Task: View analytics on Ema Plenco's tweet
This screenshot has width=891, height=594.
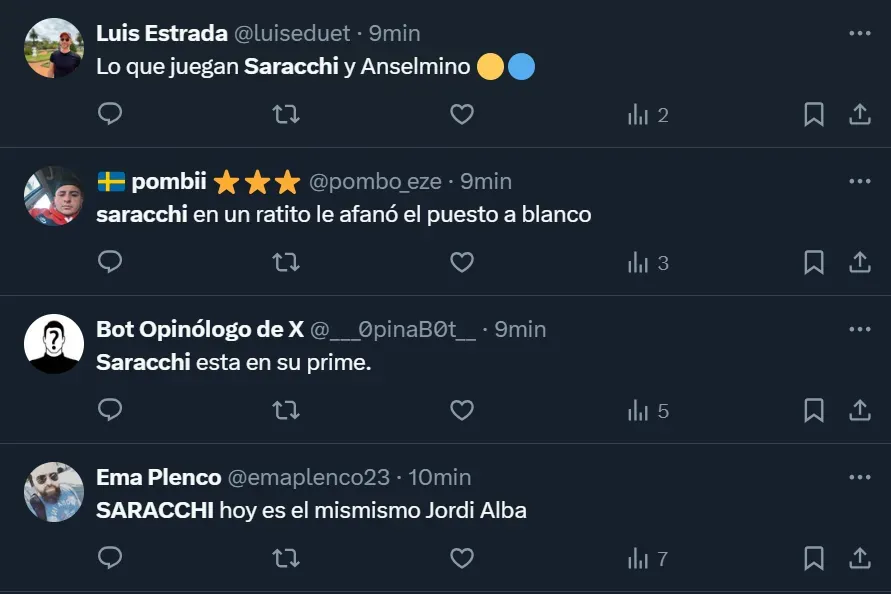Action: (x=647, y=559)
